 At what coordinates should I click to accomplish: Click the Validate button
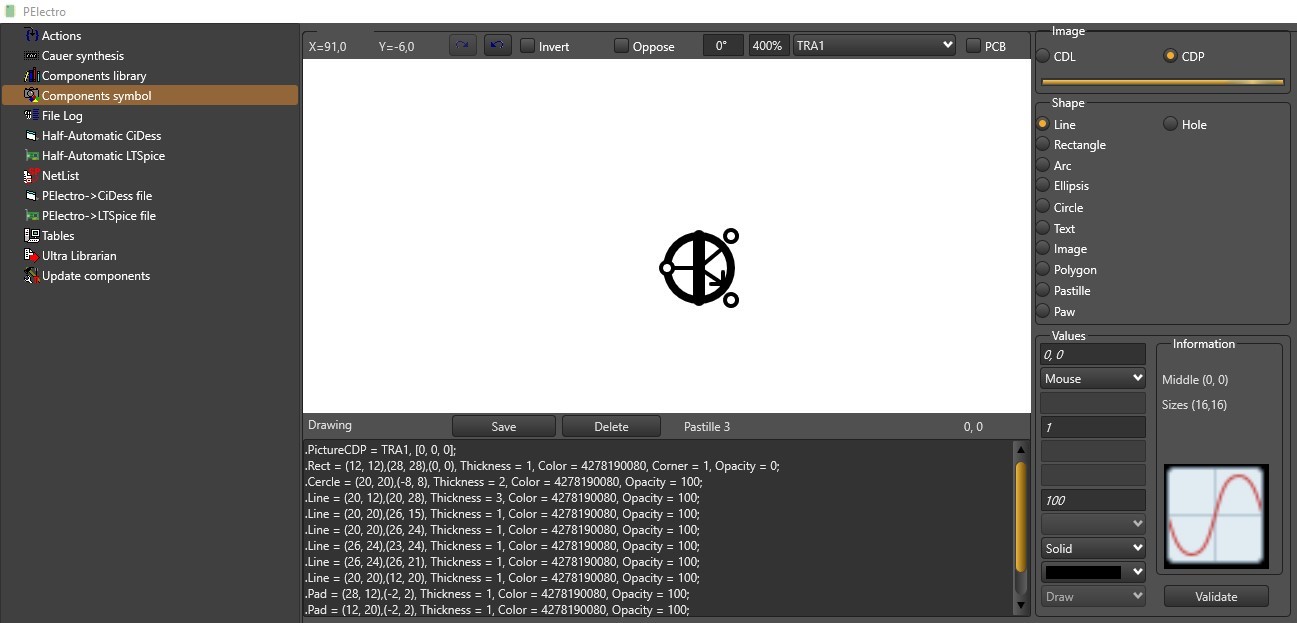1215,597
